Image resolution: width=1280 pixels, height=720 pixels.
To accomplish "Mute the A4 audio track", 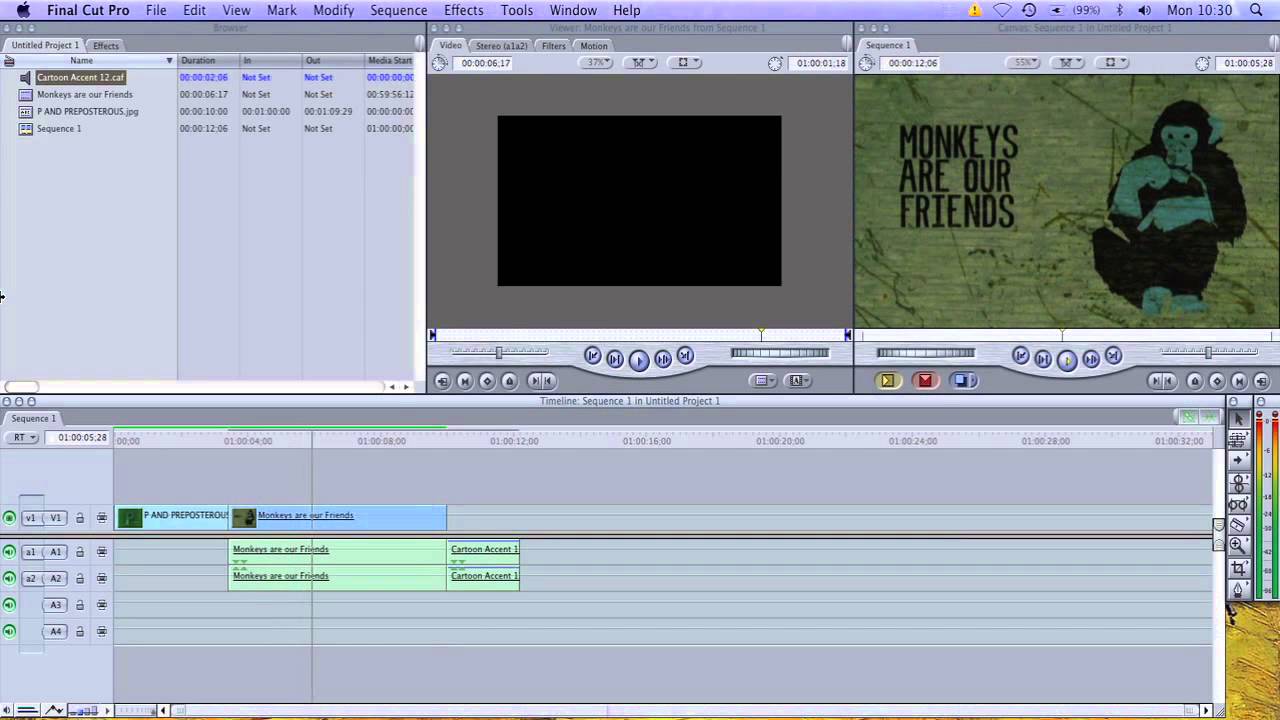I will coord(9,631).
